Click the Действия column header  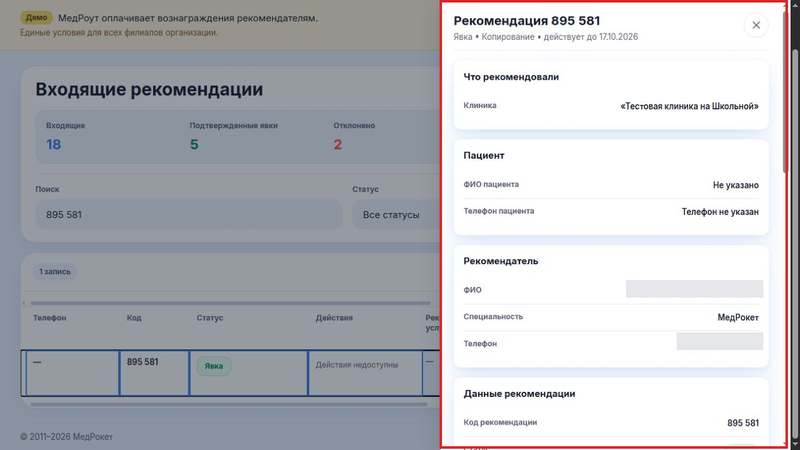[334, 317]
